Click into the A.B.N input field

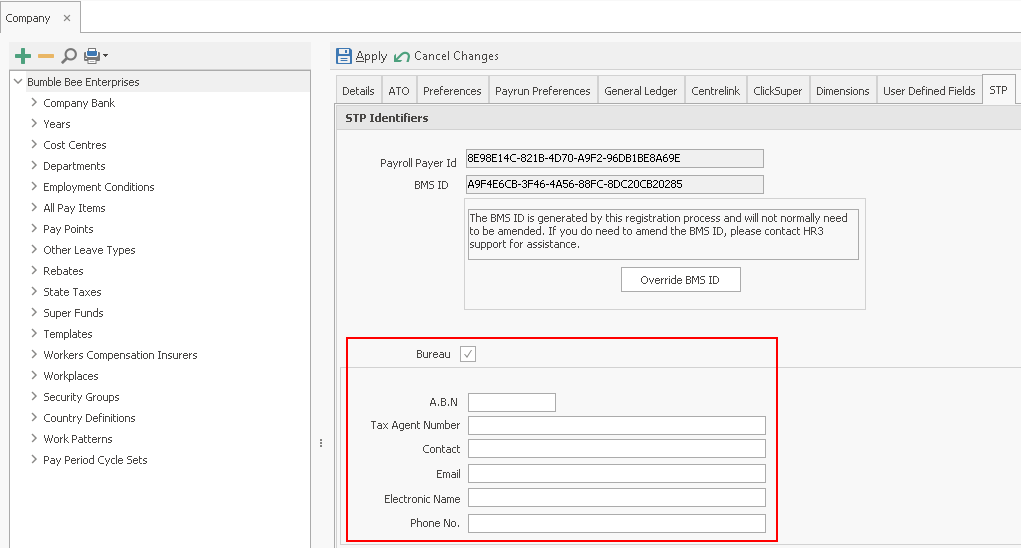pyautogui.click(x=511, y=402)
